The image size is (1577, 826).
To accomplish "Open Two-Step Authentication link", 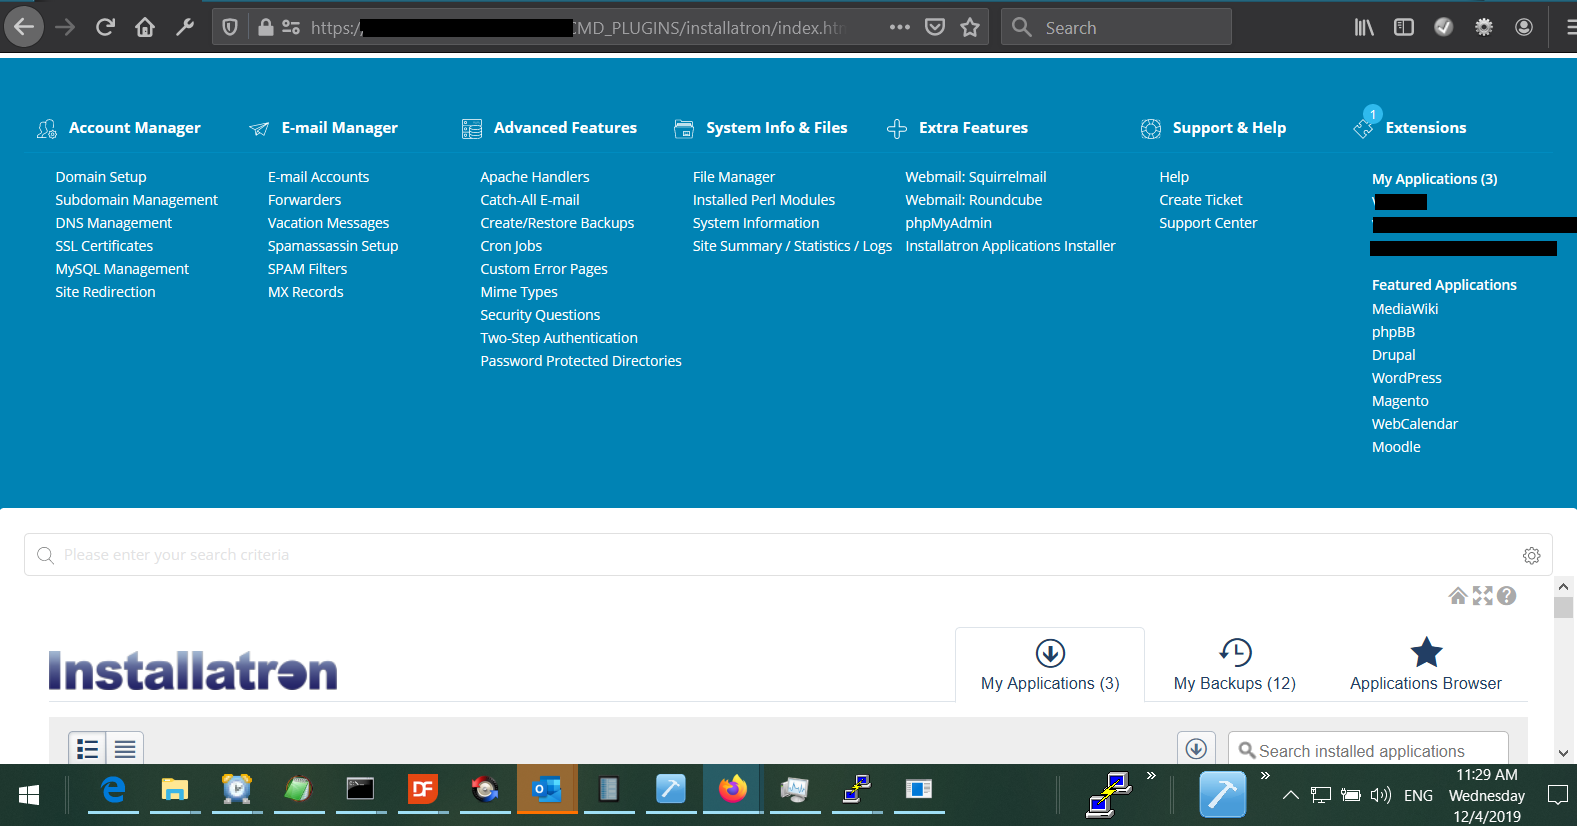I will [x=559, y=337].
